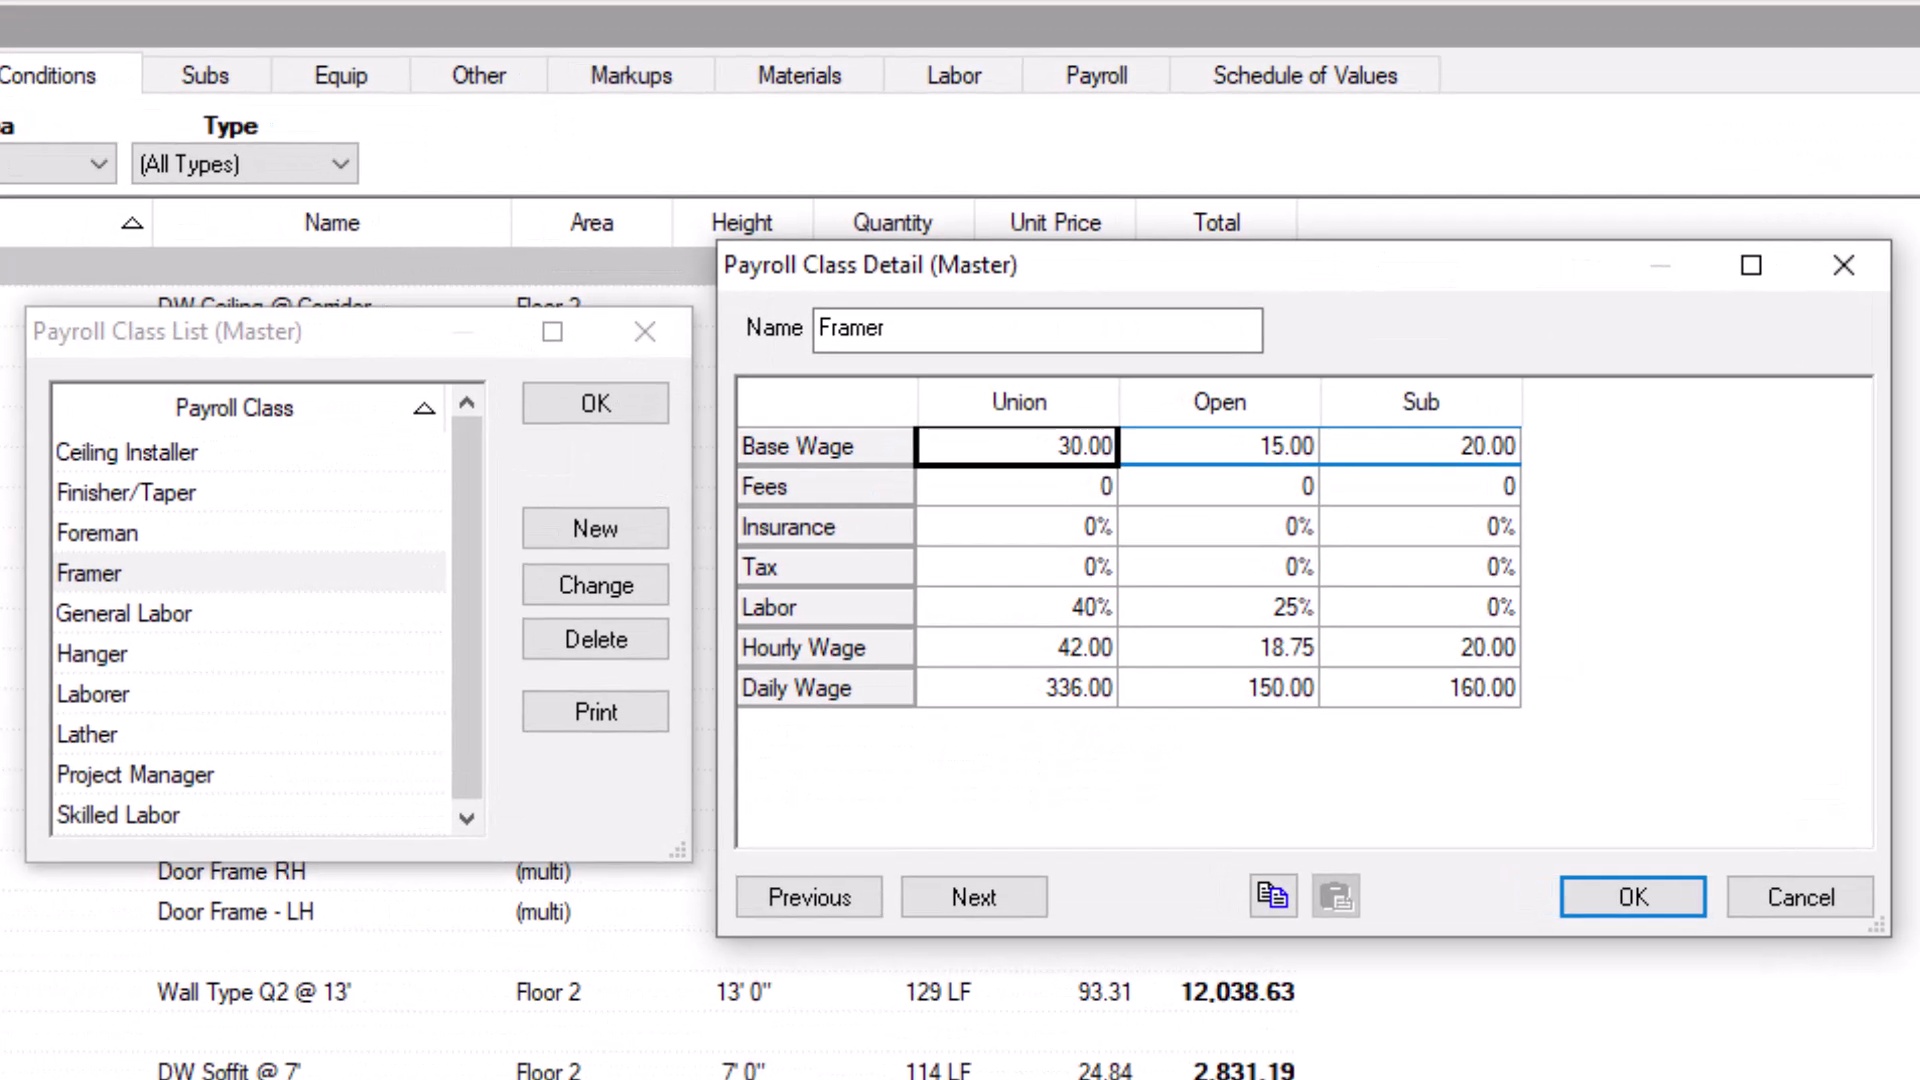This screenshot has width=1920, height=1080.
Task: Click the Union Labor percentage cell 40%
Action: 1017,607
